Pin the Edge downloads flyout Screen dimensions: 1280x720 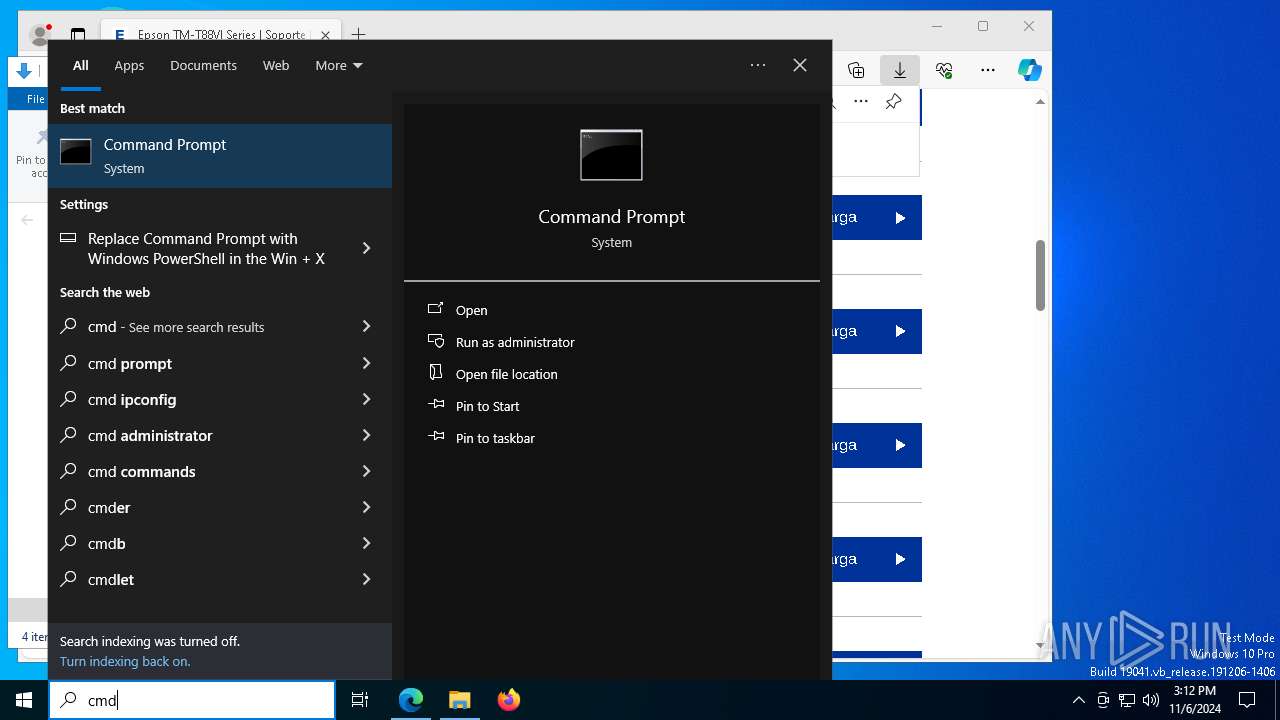pyautogui.click(x=893, y=101)
